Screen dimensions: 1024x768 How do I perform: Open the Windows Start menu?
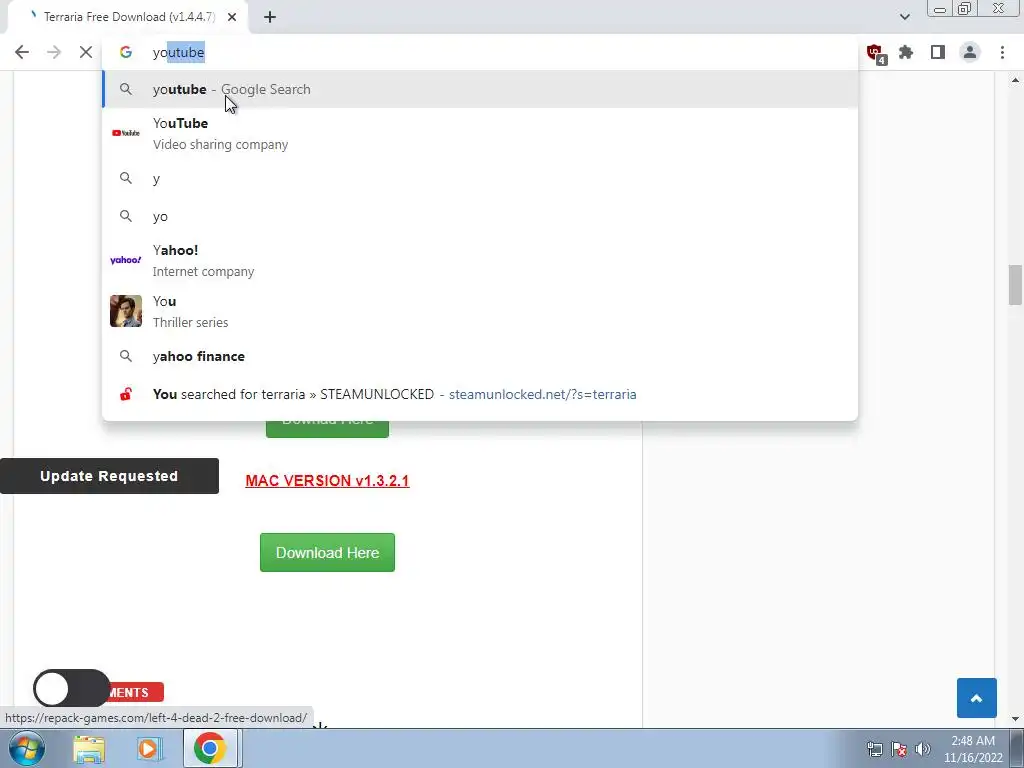tap(26, 748)
